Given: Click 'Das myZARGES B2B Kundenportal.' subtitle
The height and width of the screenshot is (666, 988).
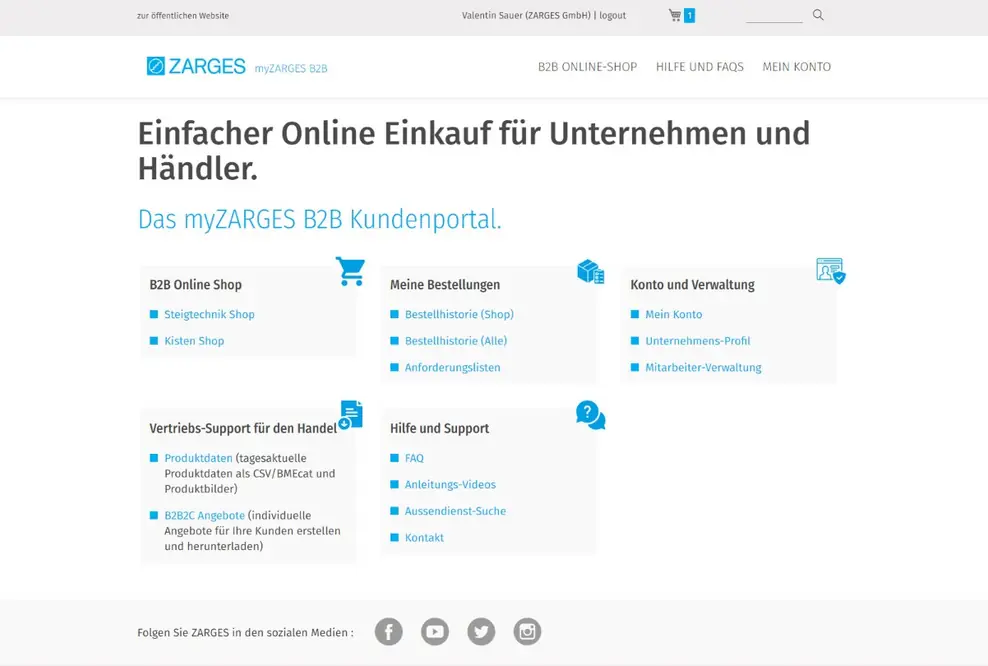Looking at the screenshot, I should pyautogui.click(x=319, y=219).
